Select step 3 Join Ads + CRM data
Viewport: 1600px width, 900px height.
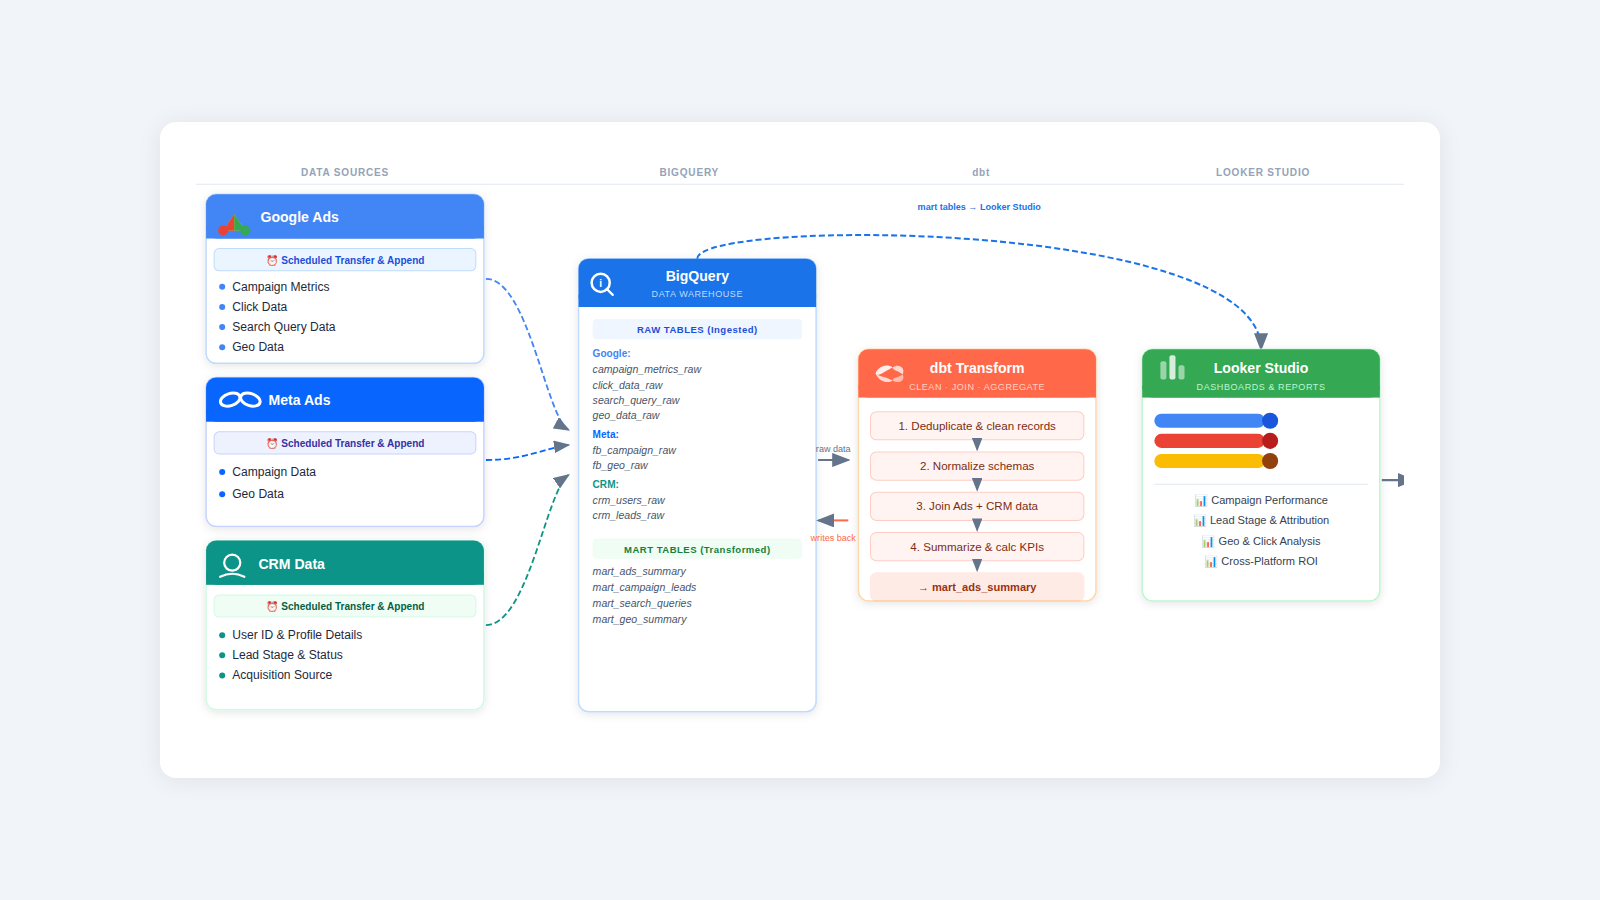(977, 506)
